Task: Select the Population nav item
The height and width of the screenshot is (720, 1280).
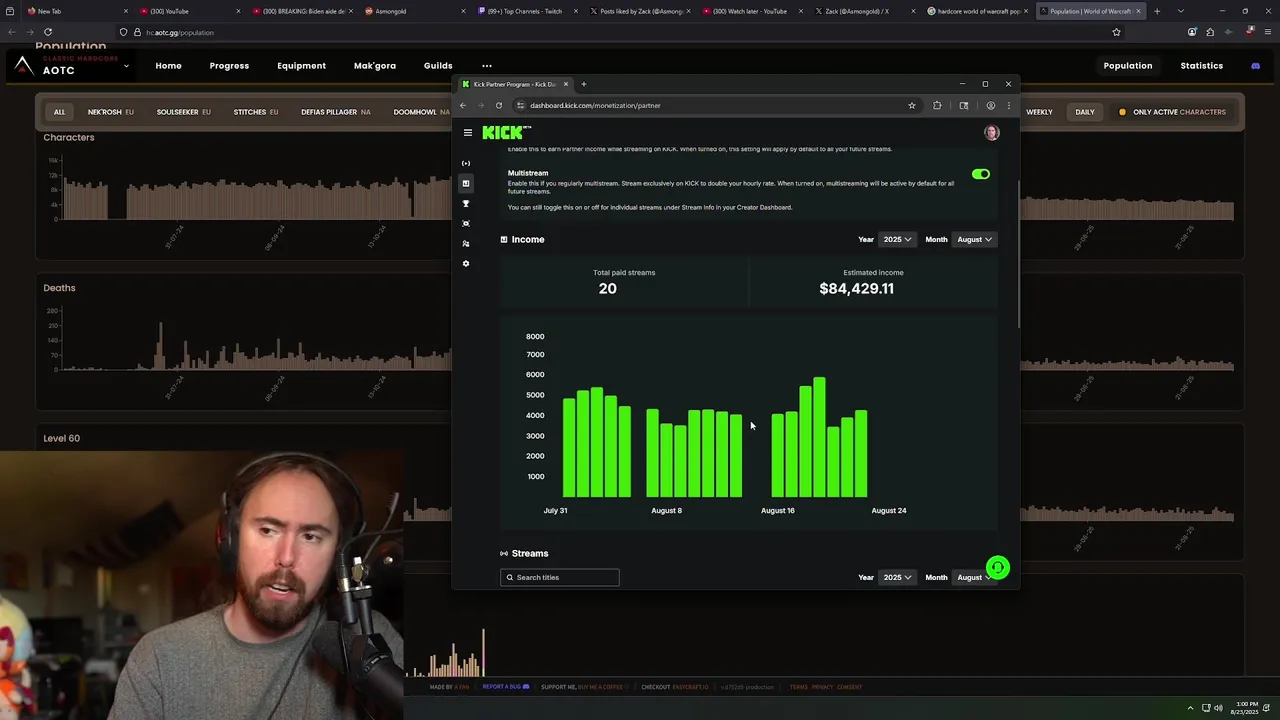Action: point(1128,66)
